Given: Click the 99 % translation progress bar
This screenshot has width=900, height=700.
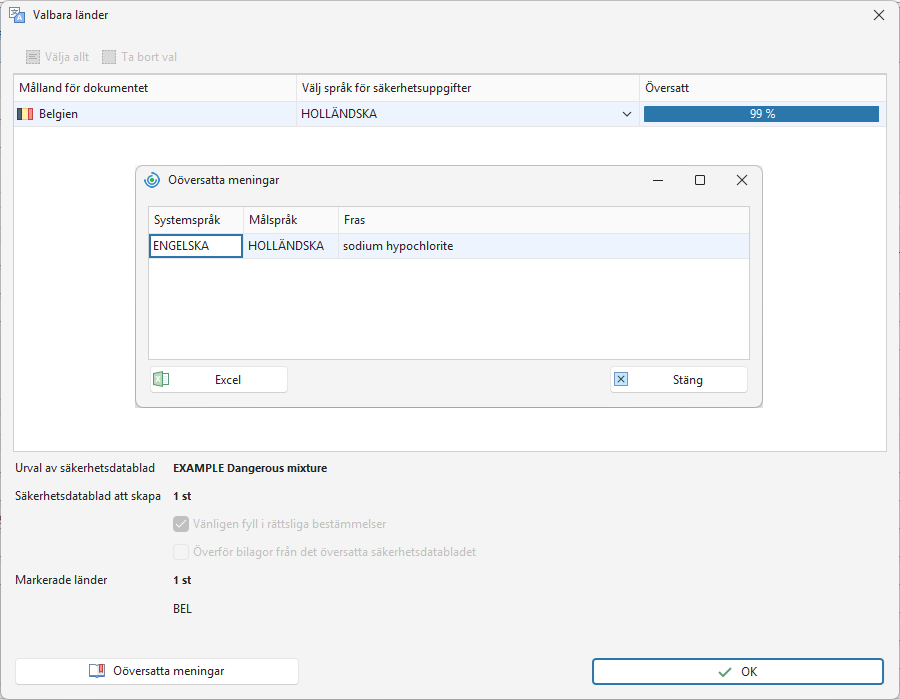Looking at the screenshot, I should coord(761,114).
